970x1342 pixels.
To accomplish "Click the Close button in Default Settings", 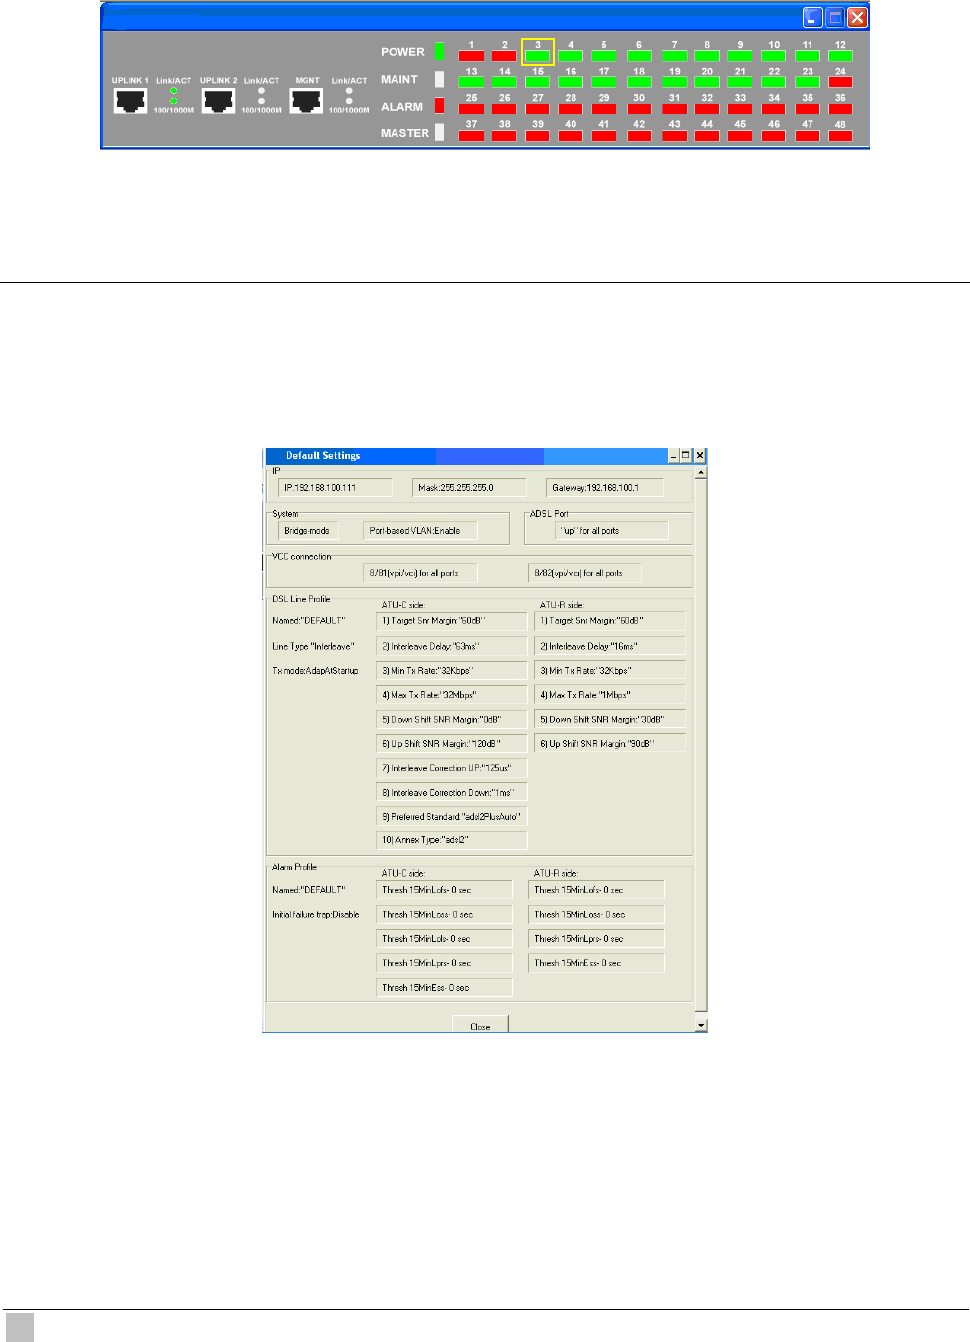I will (x=480, y=1025).
